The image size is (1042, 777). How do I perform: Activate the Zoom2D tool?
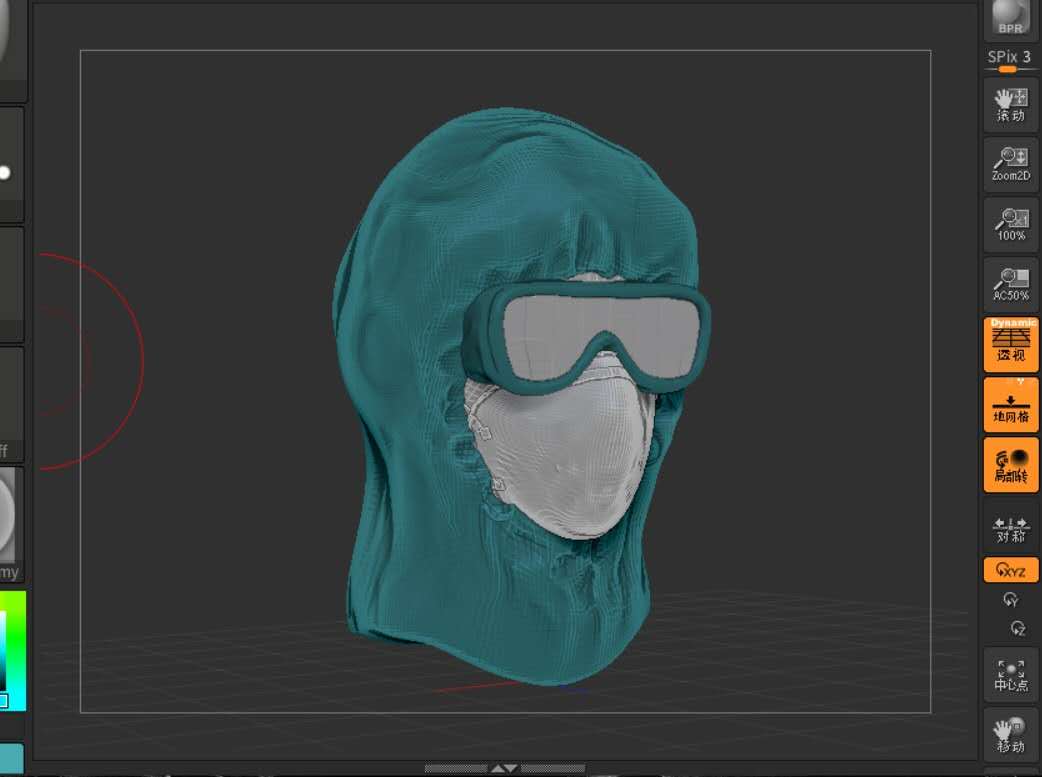tap(1011, 164)
